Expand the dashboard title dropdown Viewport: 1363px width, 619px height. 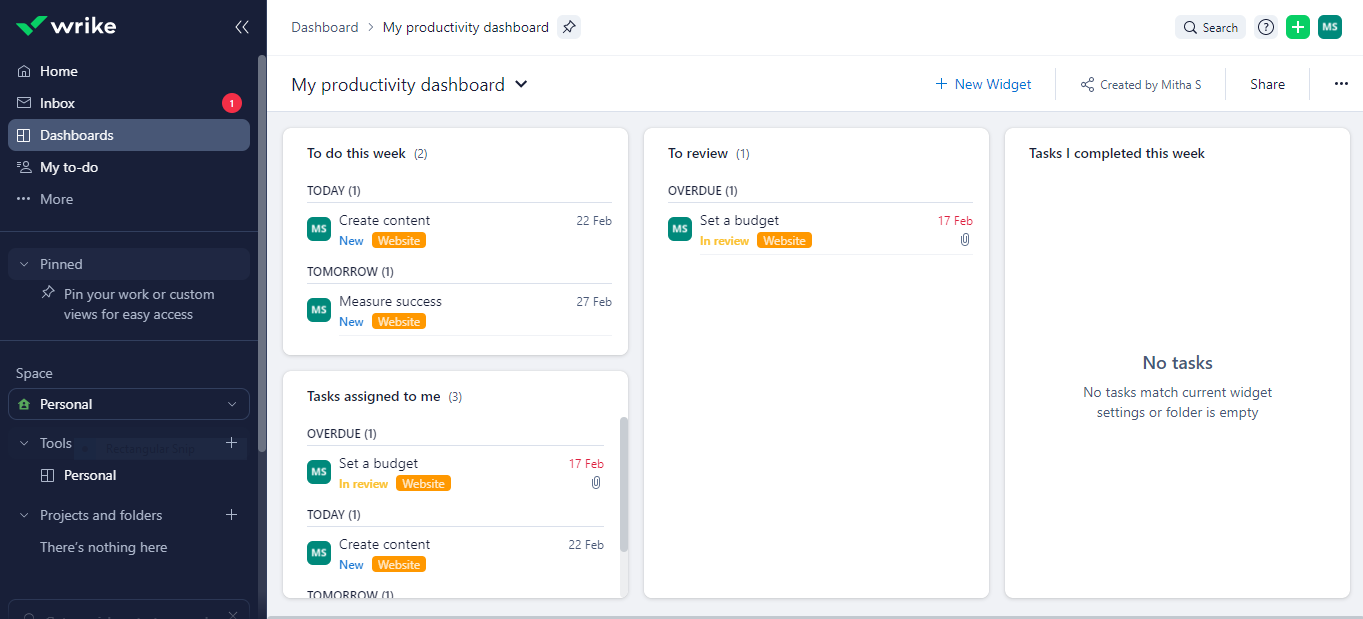click(x=521, y=85)
